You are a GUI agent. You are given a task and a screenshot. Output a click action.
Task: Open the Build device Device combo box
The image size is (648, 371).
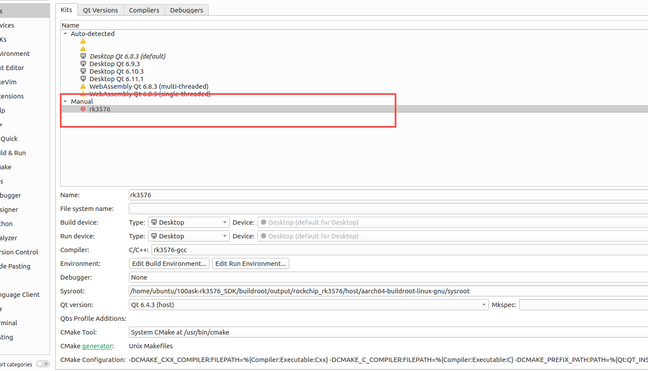coord(453,222)
